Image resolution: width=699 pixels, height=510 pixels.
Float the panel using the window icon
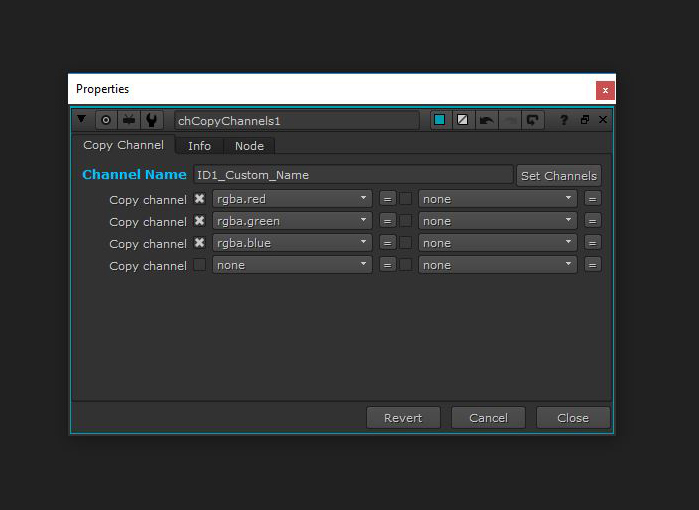(585, 120)
